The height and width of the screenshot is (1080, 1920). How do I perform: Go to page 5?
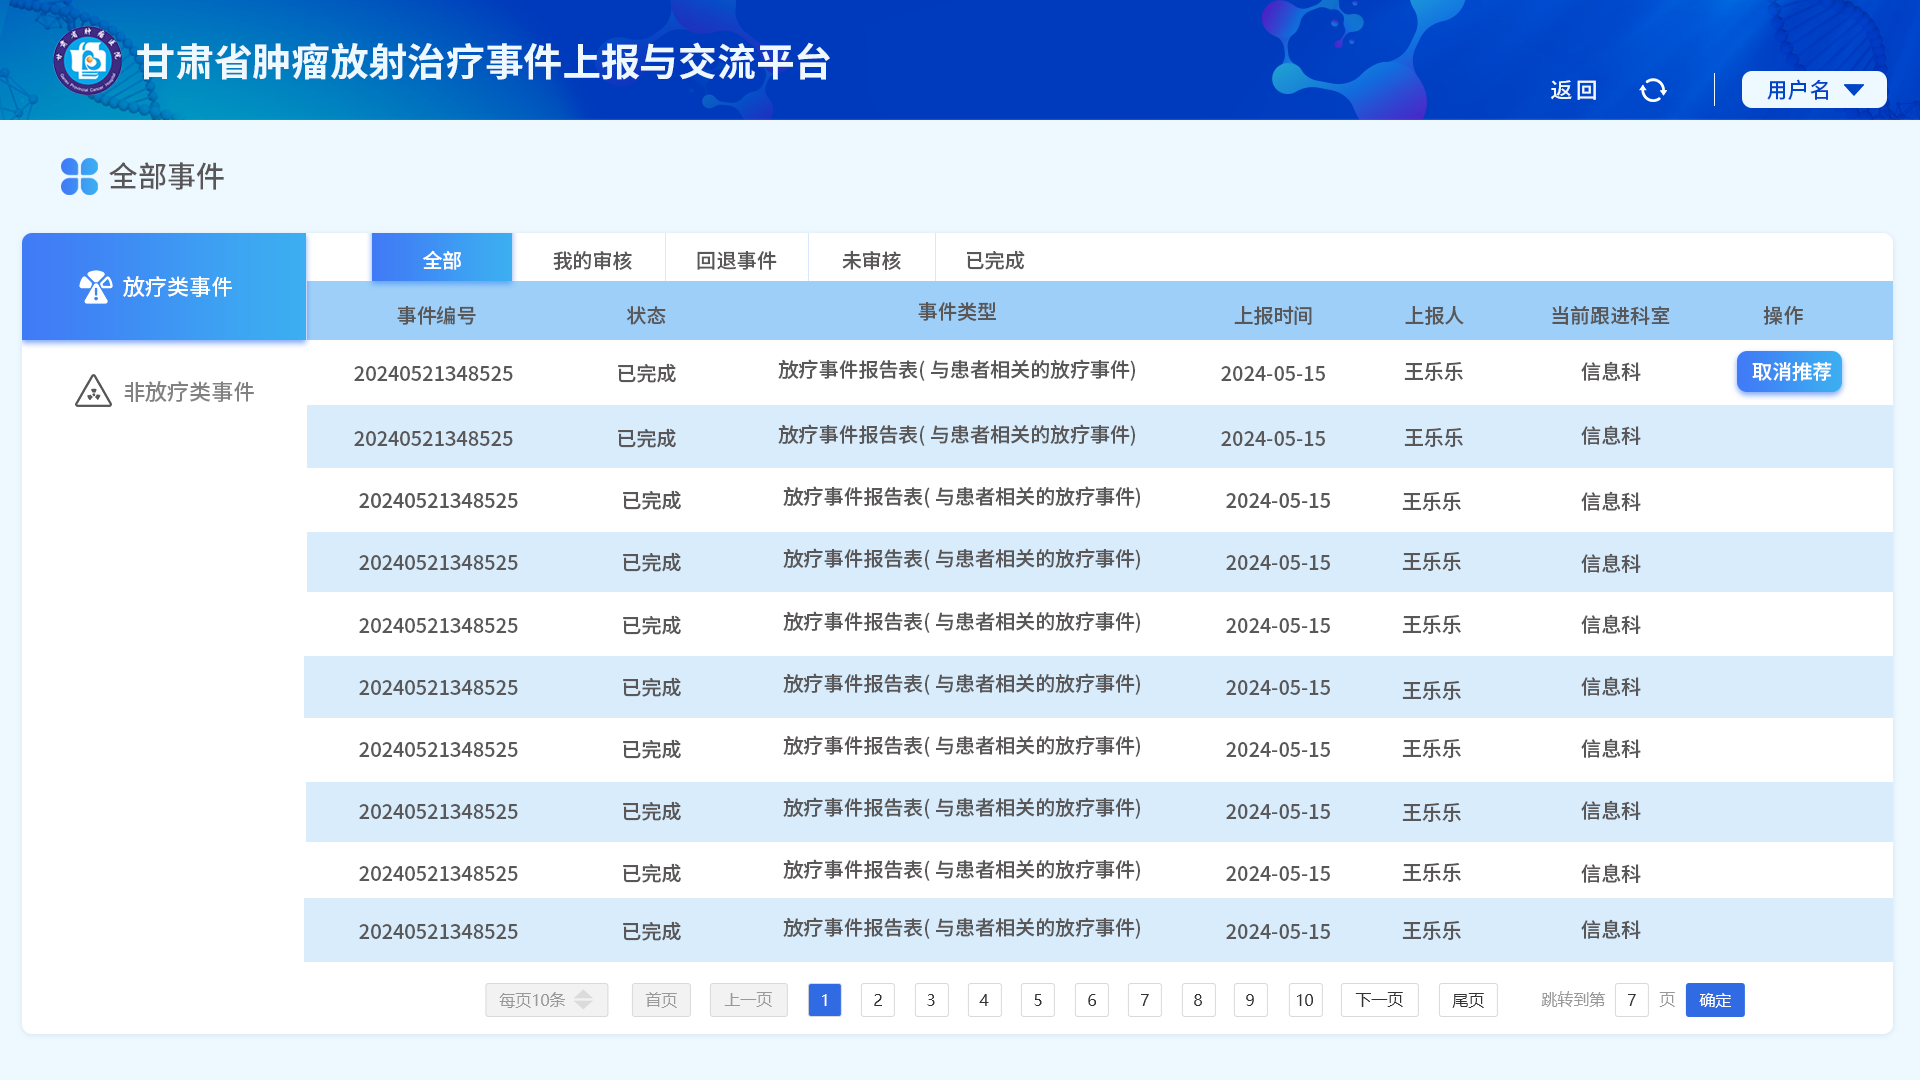click(x=1038, y=1000)
